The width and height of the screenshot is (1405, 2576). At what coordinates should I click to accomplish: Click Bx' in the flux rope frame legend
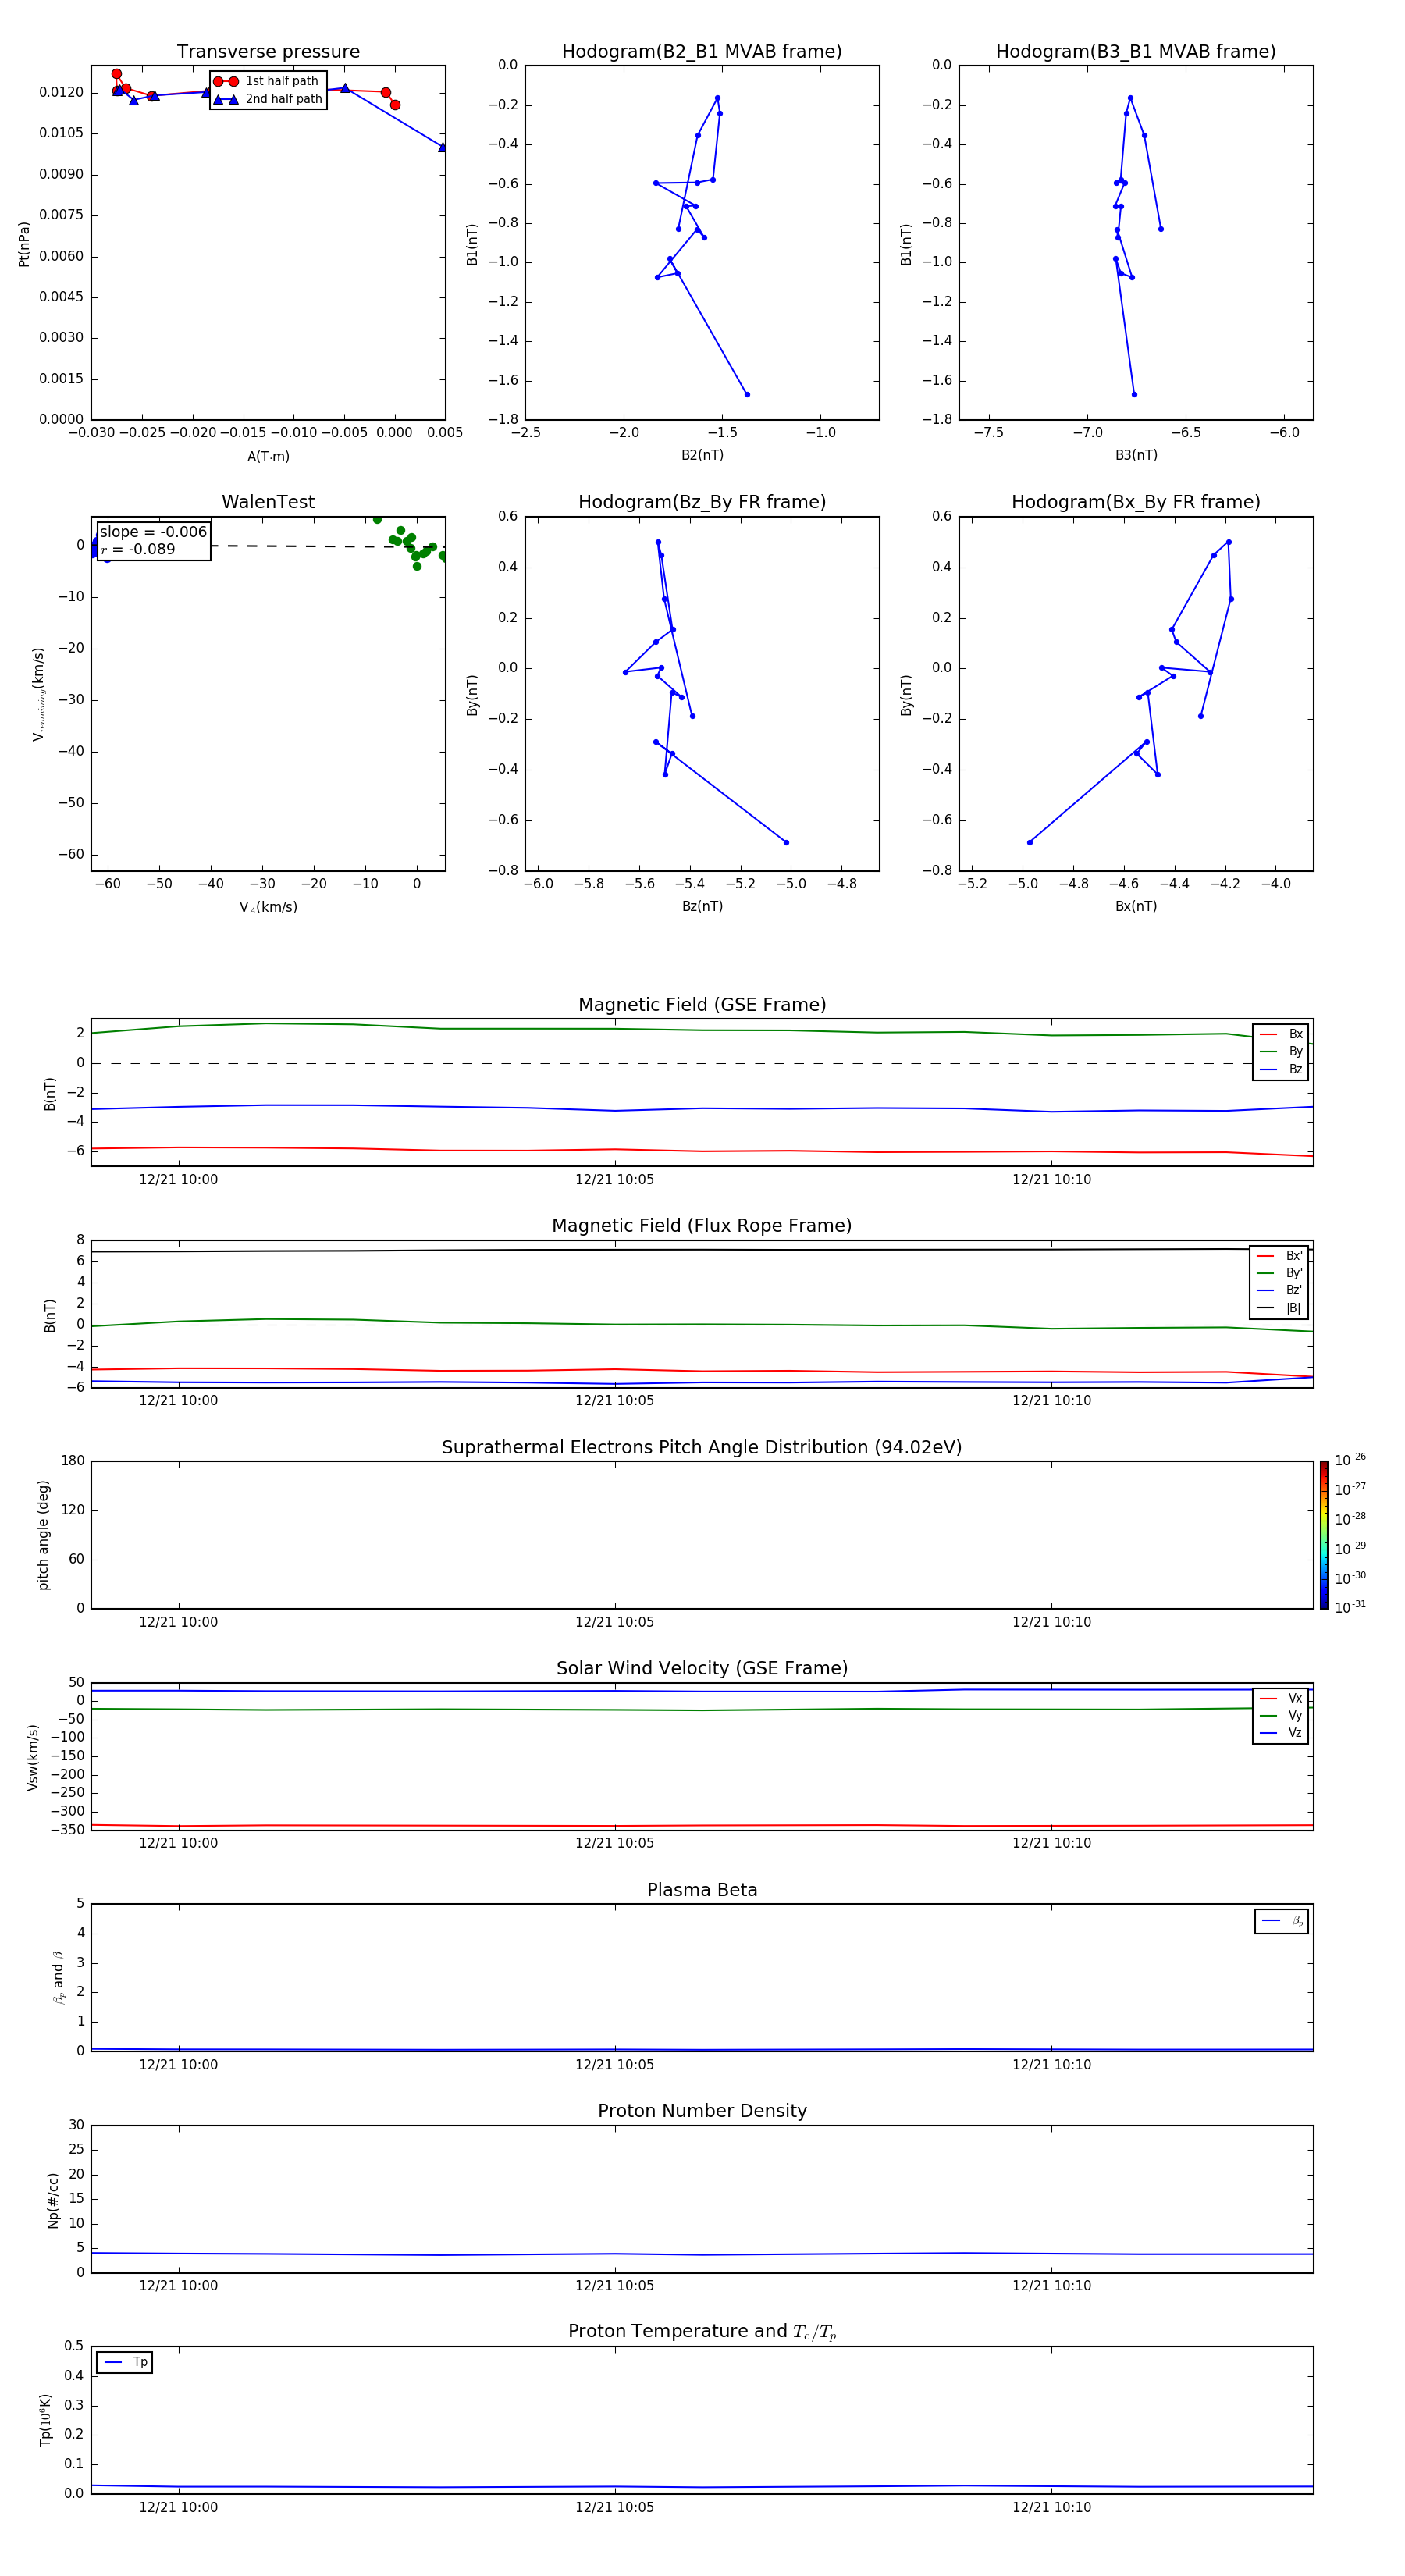tap(1279, 1256)
